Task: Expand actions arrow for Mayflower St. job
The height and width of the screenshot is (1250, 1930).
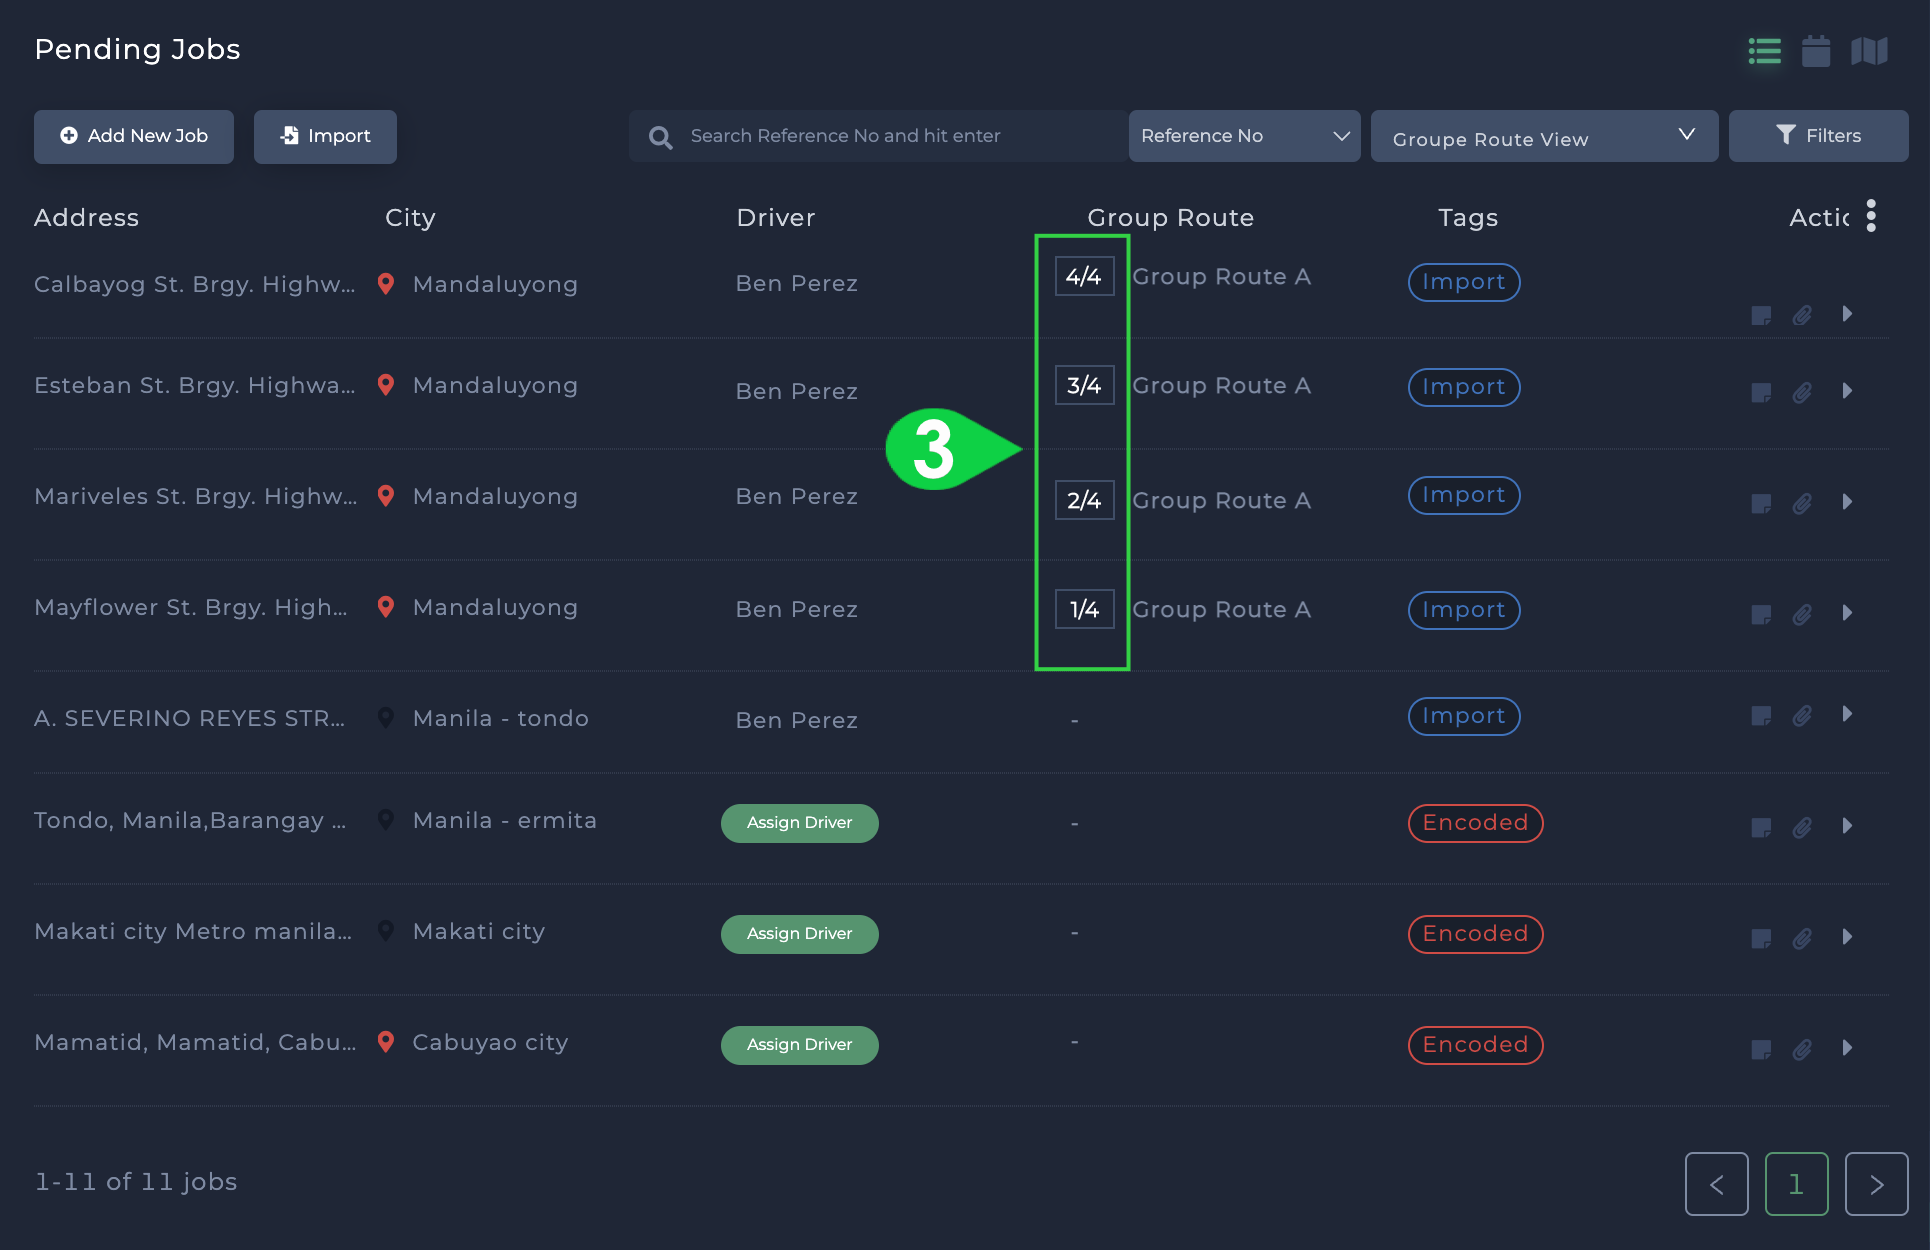Action: click(x=1847, y=613)
